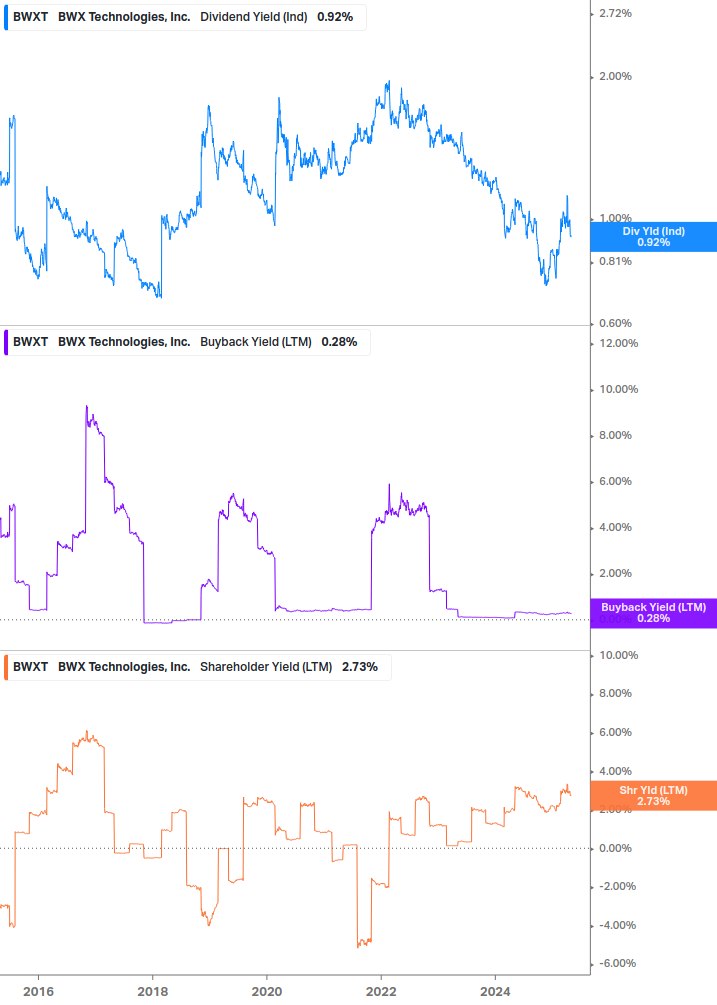
Task: Click the 2.72% tick on dividend yield axis
Action: tap(615, 13)
